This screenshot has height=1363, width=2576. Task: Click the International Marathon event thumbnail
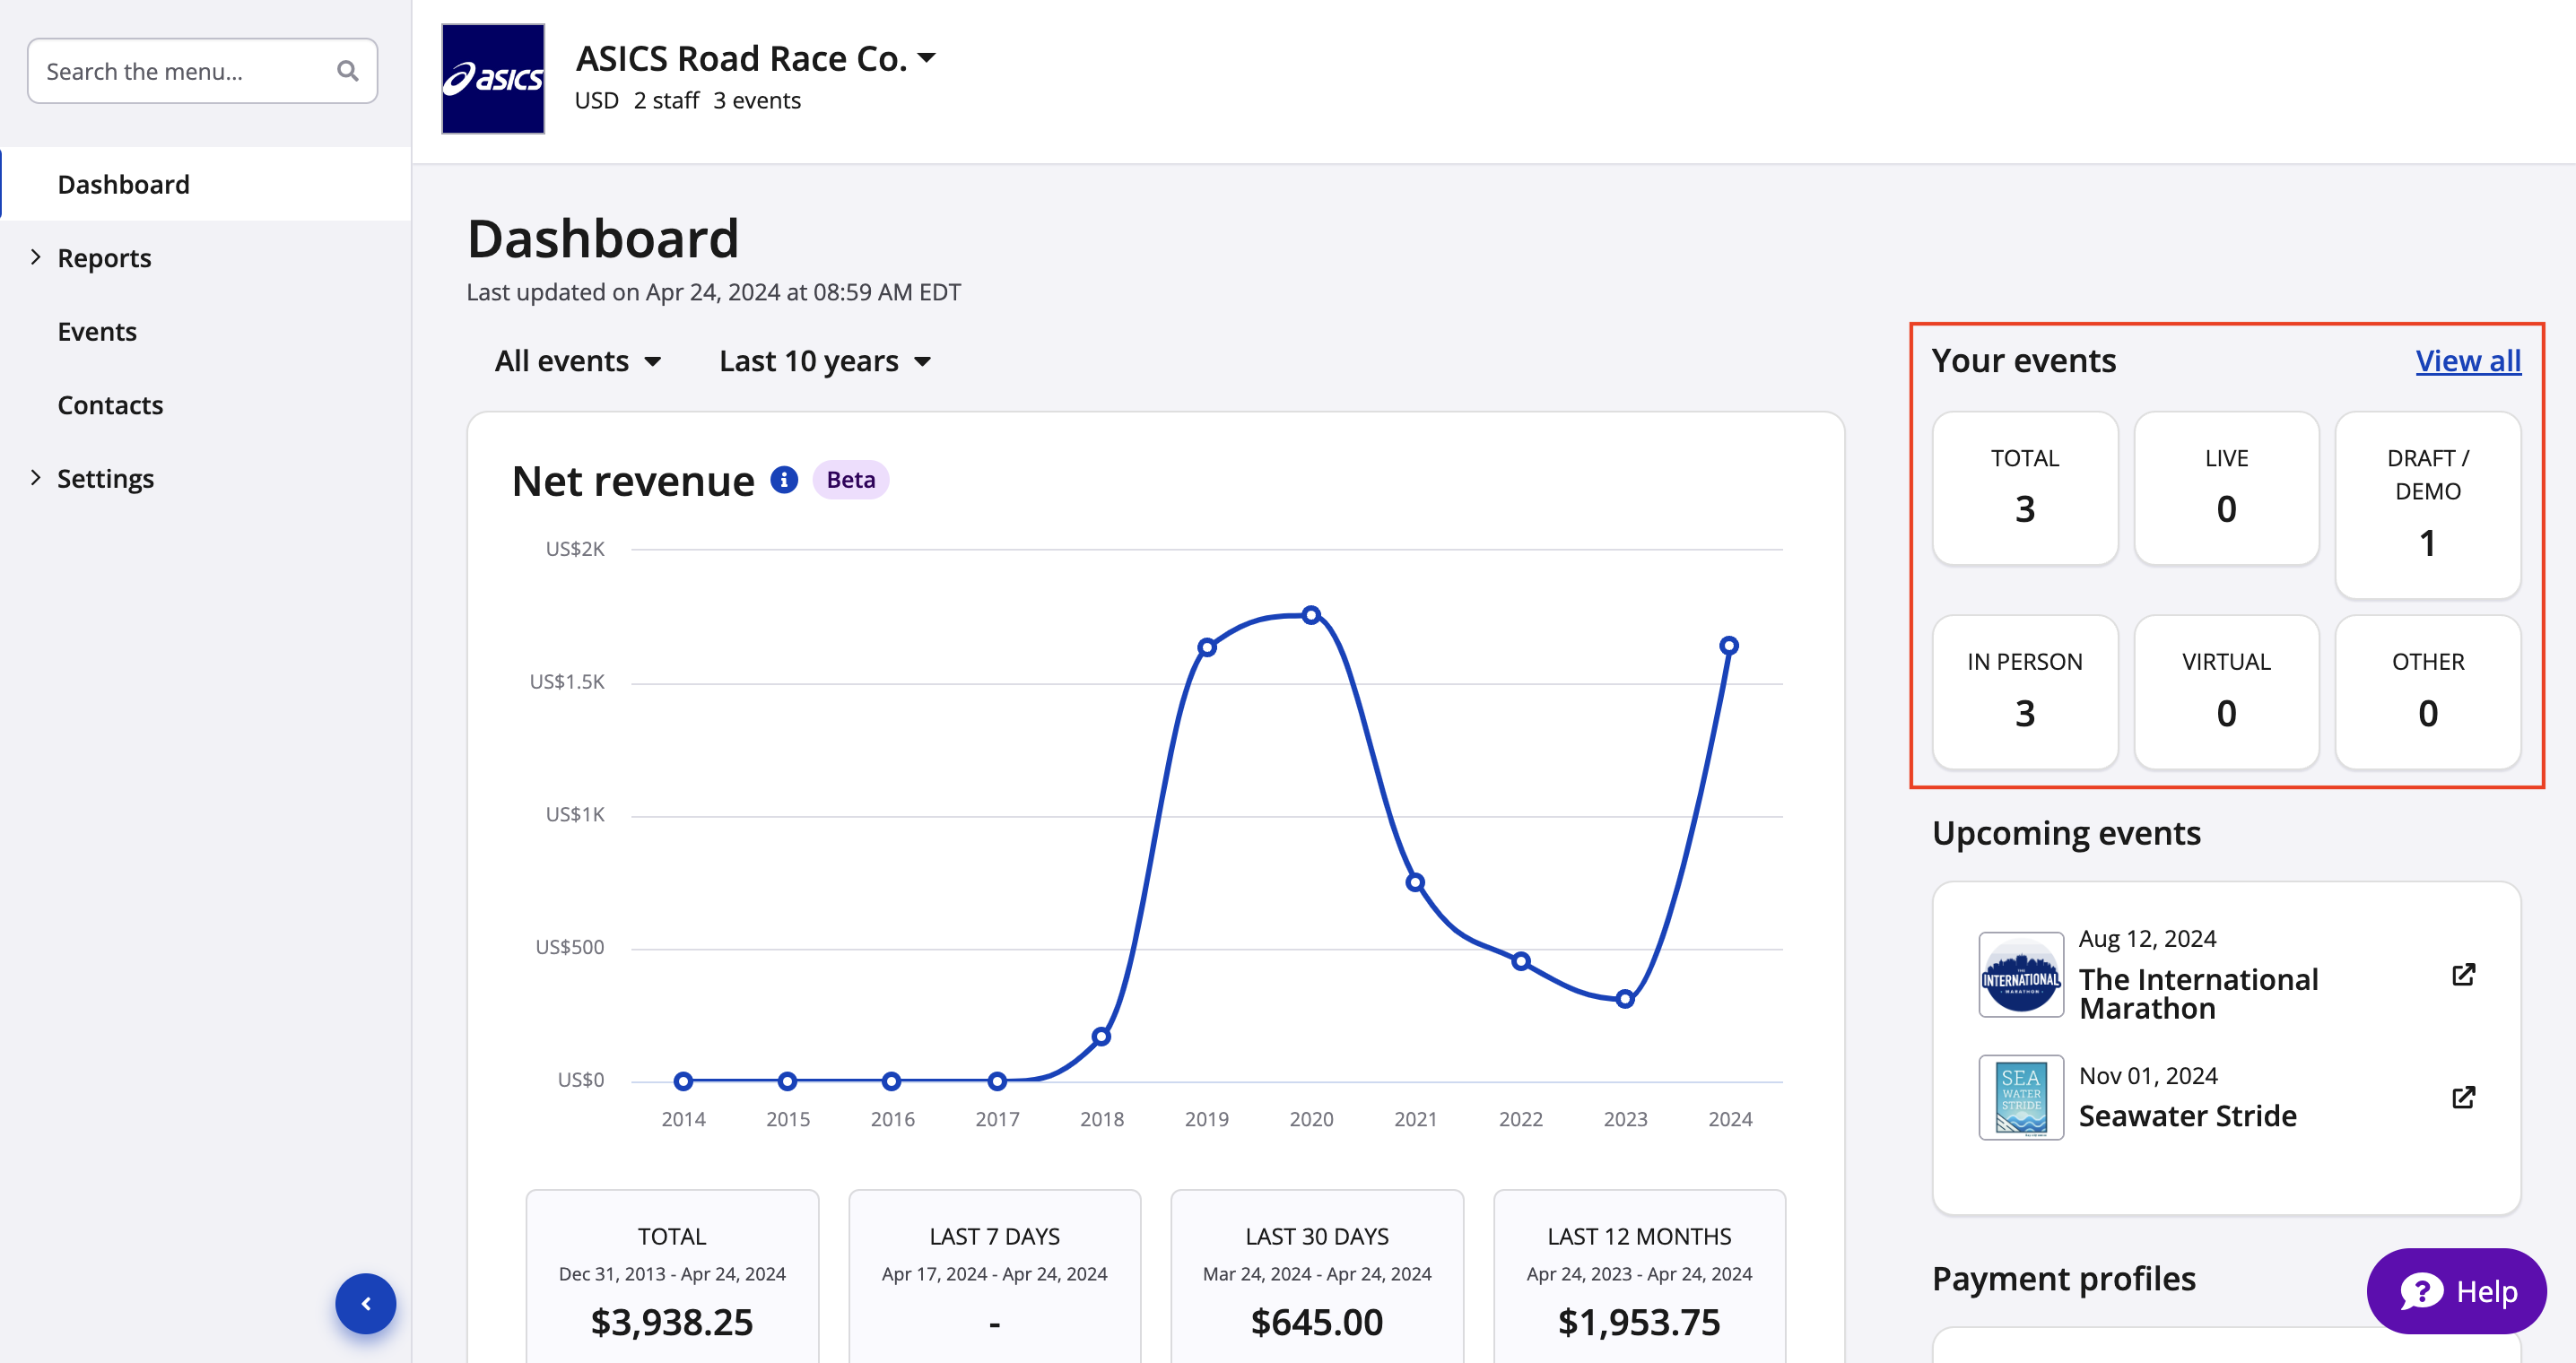pyautogui.click(x=2020, y=975)
